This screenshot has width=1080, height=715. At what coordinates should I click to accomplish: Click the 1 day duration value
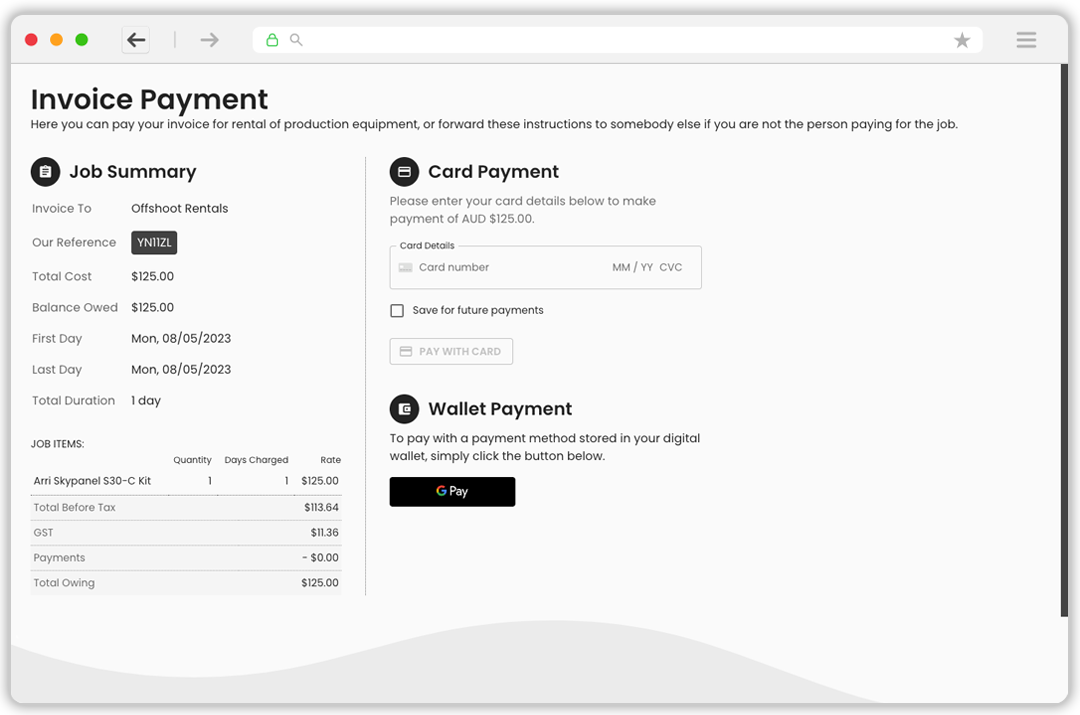[x=146, y=400]
